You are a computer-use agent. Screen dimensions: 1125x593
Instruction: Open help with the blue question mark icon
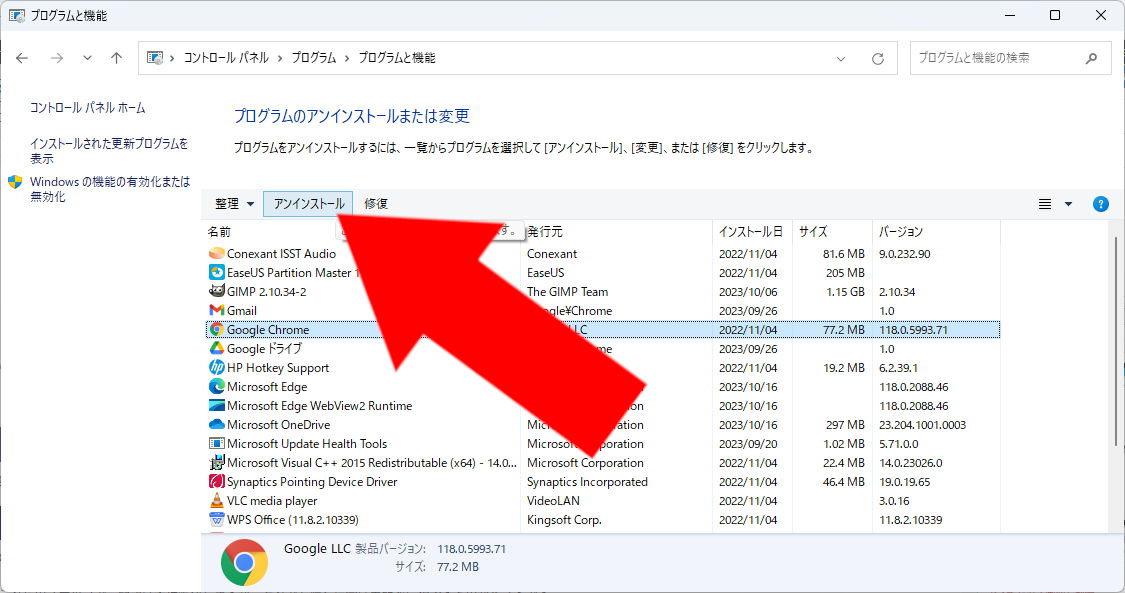[x=1101, y=204]
